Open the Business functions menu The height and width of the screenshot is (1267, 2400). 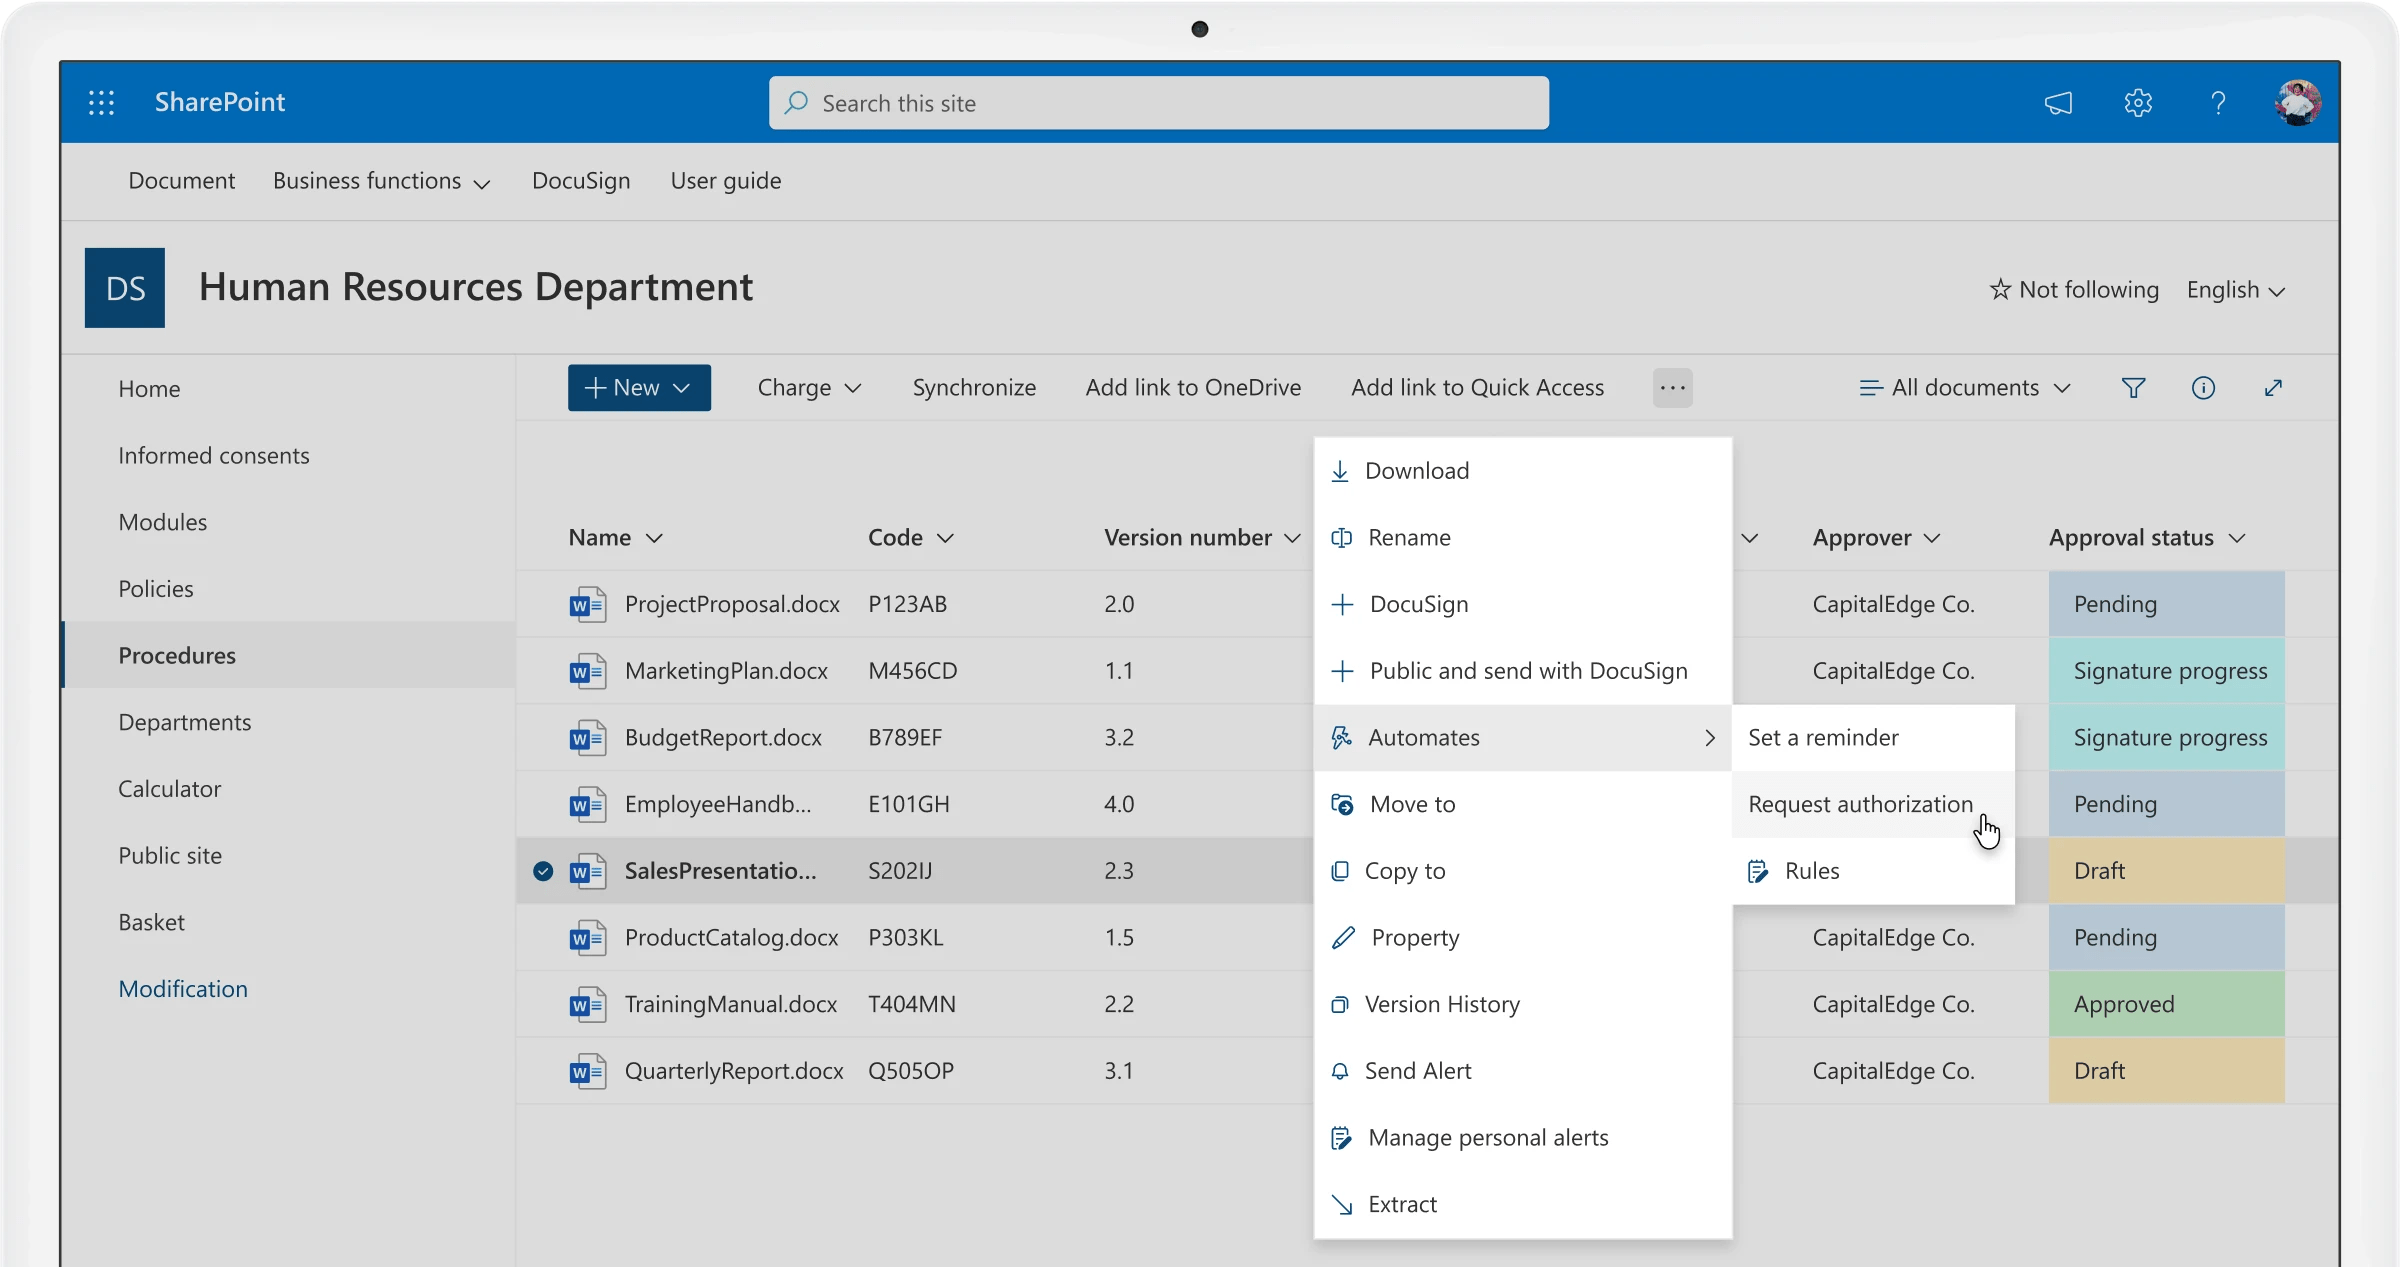(382, 181)
